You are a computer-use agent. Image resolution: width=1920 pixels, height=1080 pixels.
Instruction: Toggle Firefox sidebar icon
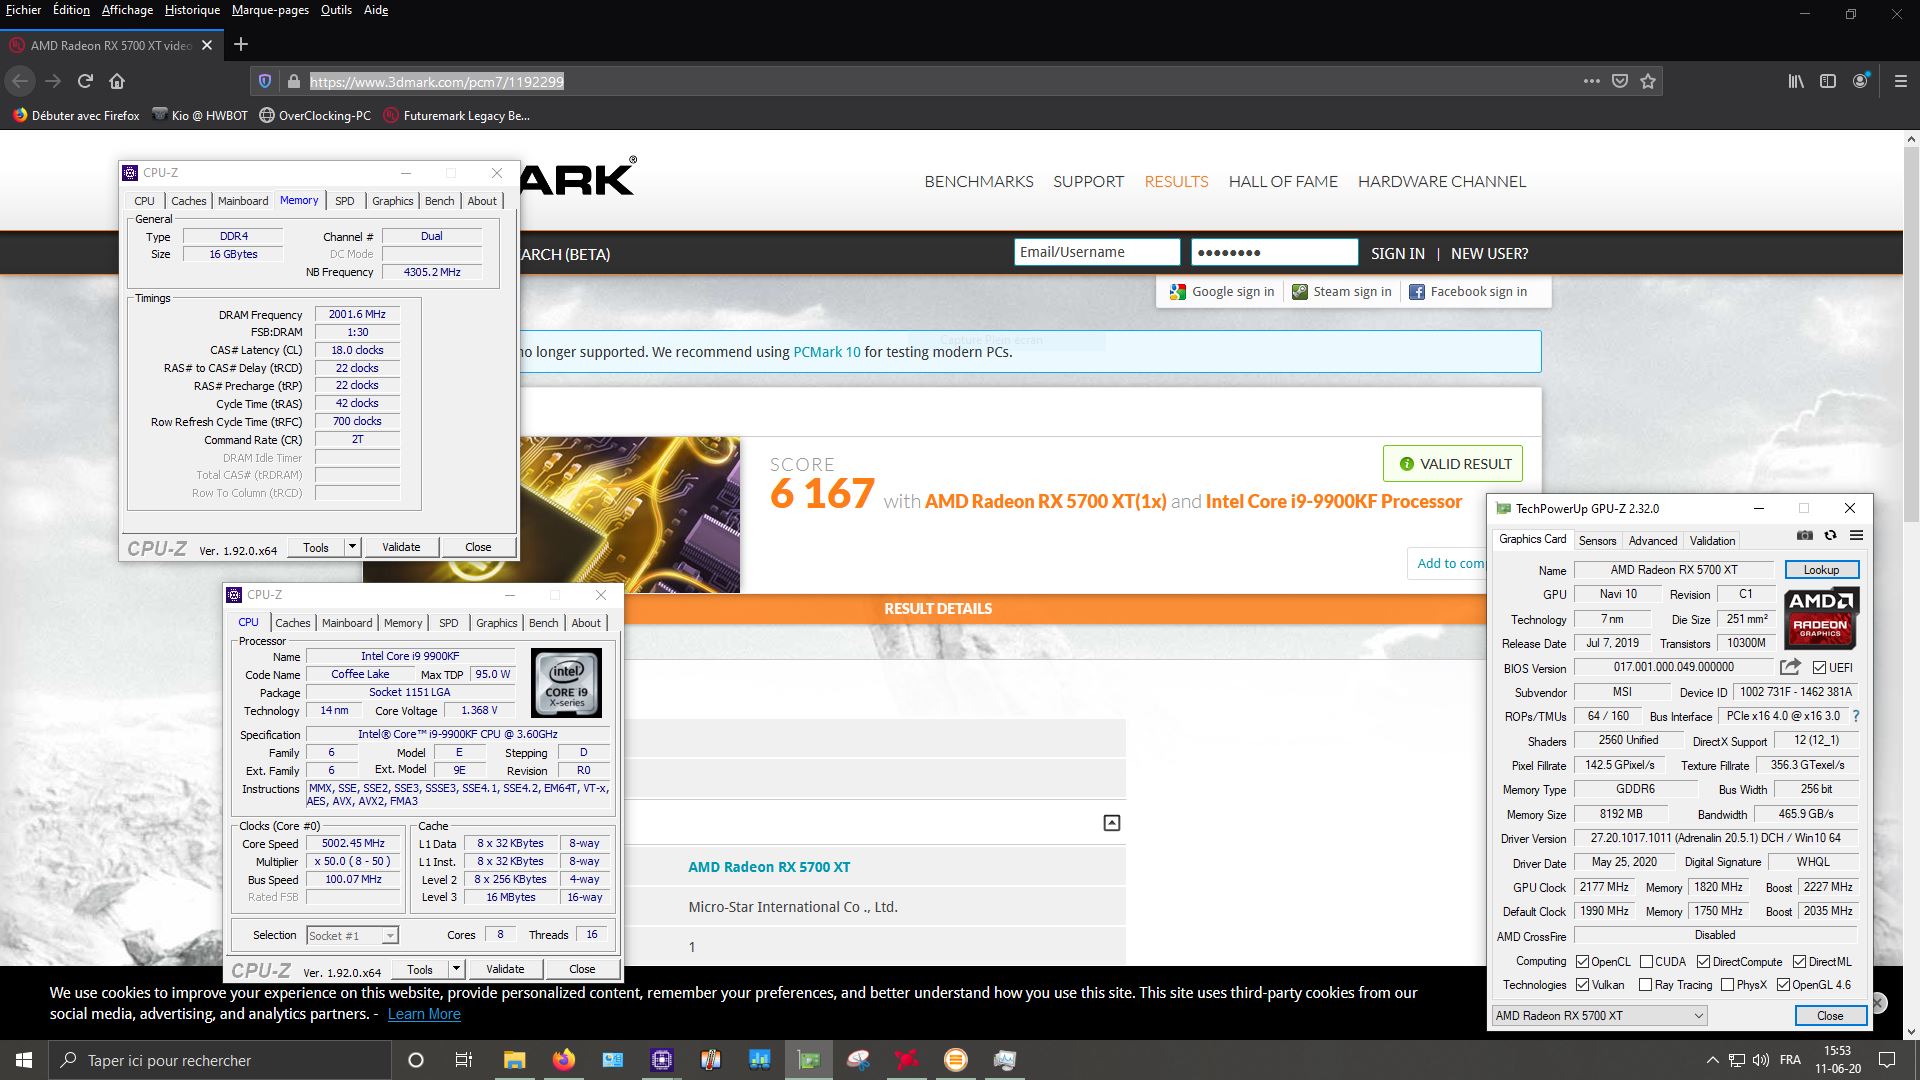[1828, 81]
